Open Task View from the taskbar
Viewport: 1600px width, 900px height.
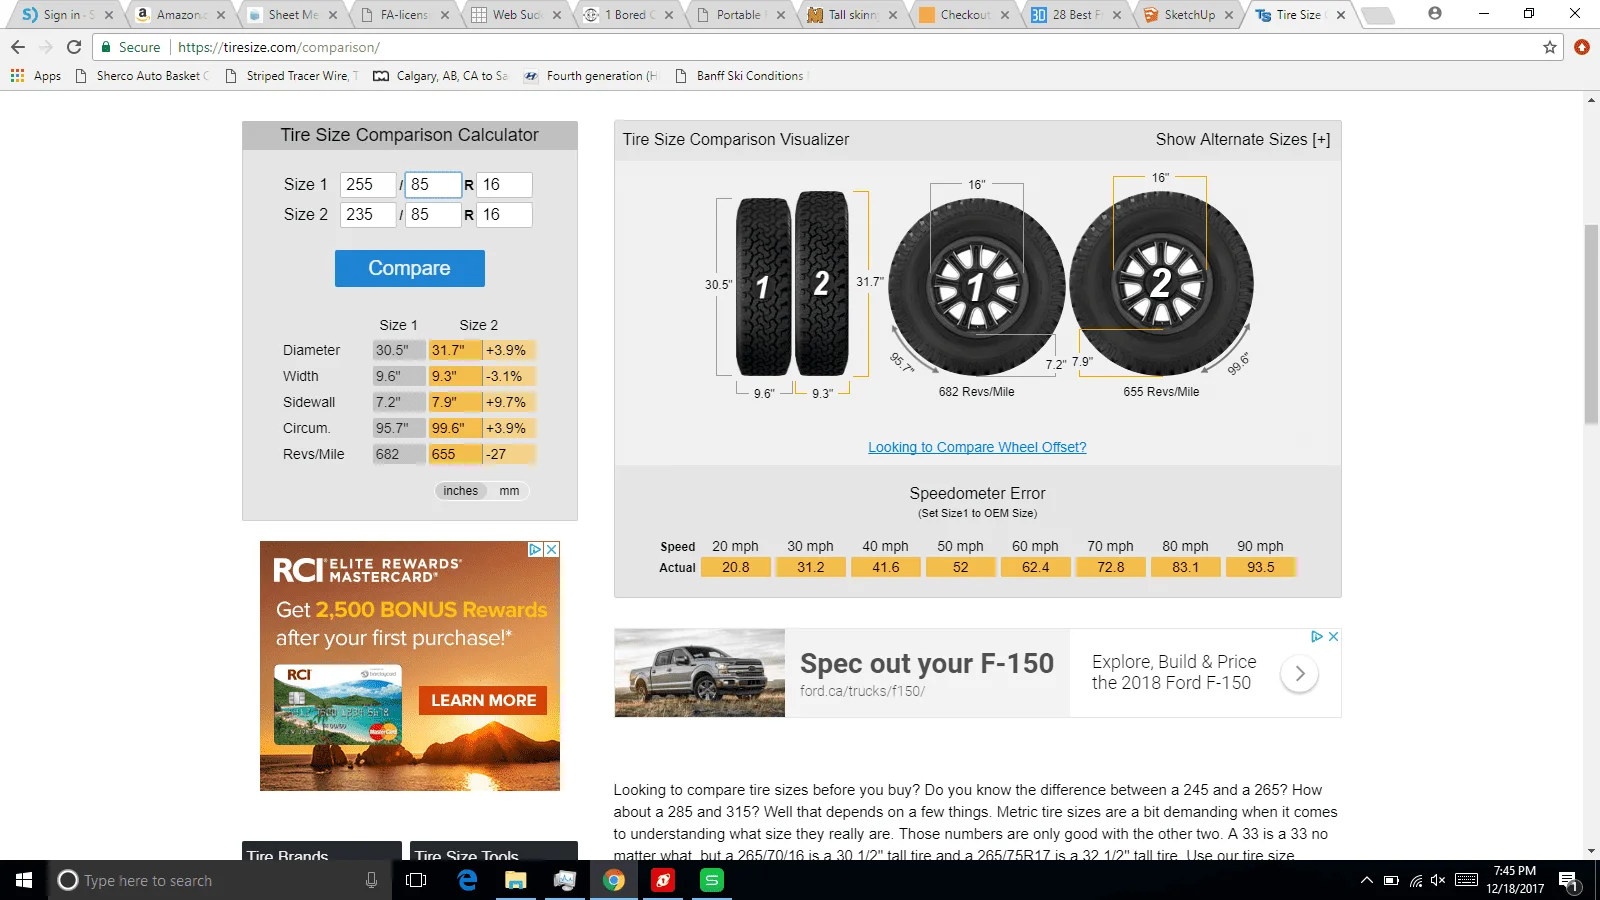pyautogui.click(x=416, y=880)
